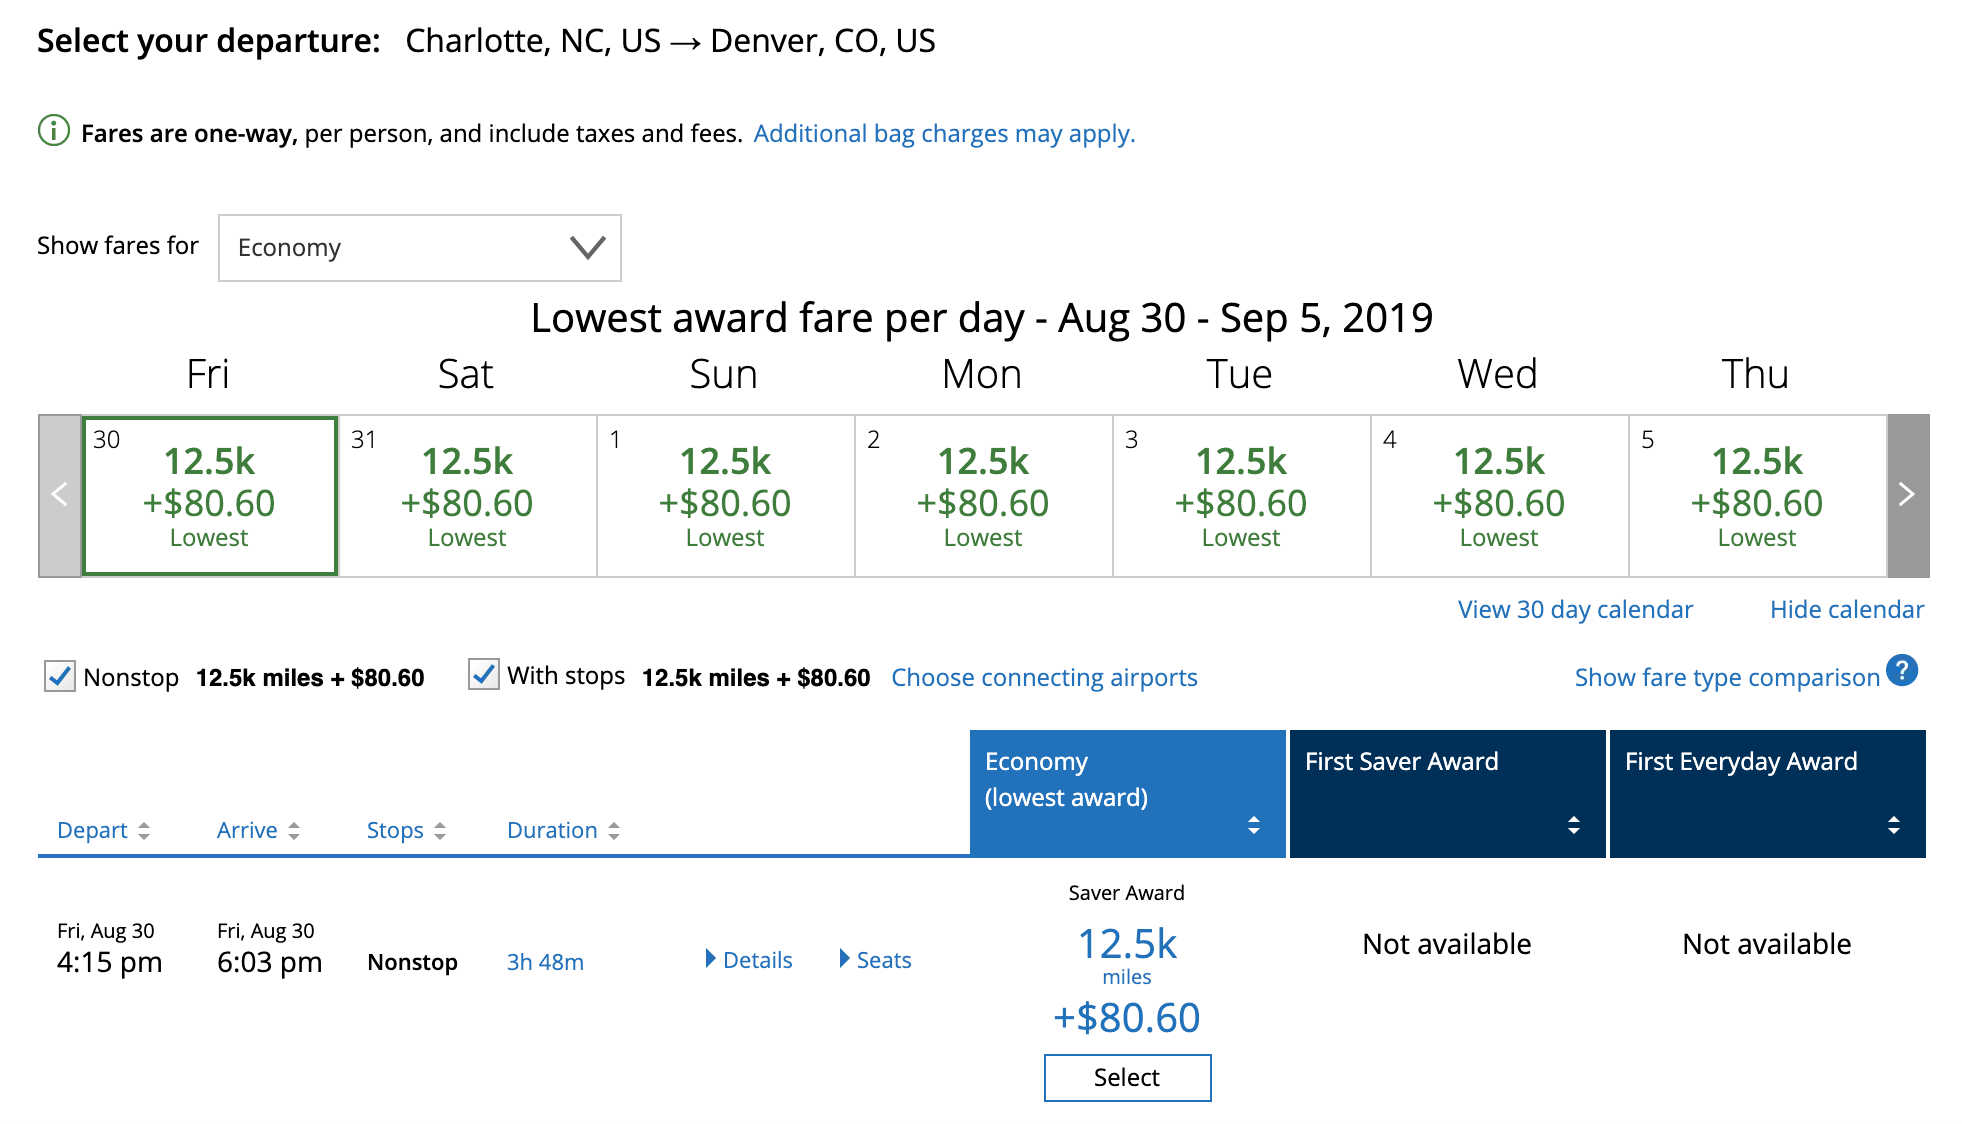Image resolution: width=1962 pixels, height=1124 pixels.
Task: Sort by First Saver Award column
Action: point(1573,825)
